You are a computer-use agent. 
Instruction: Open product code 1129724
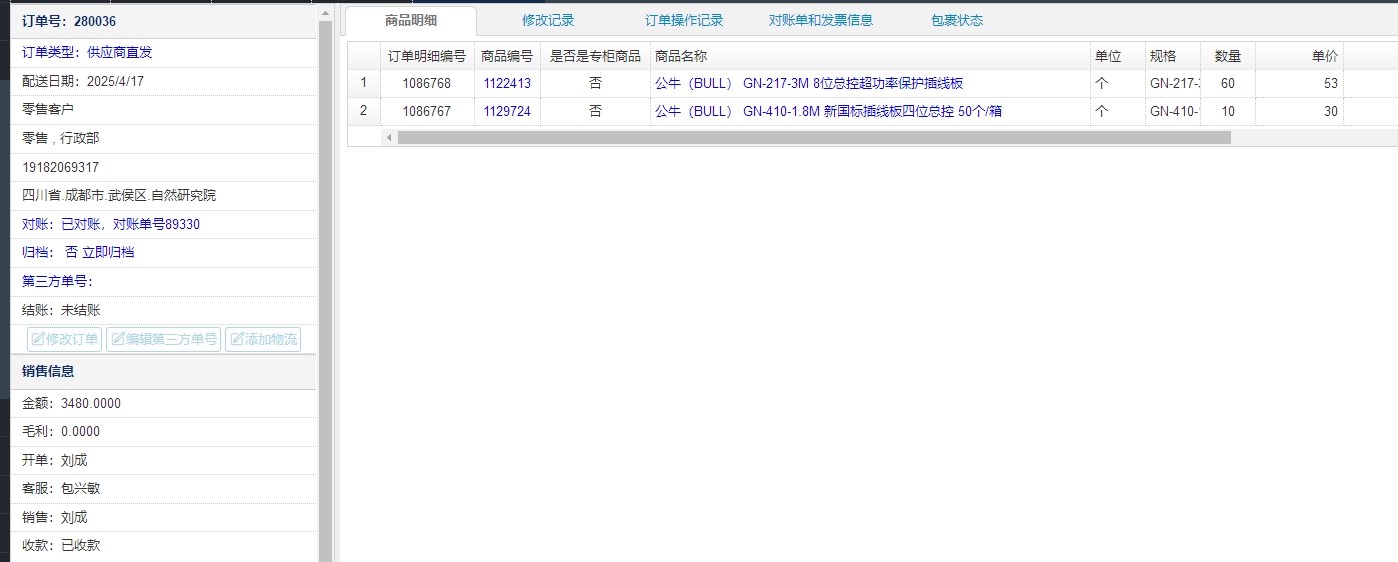pos(507,112)
